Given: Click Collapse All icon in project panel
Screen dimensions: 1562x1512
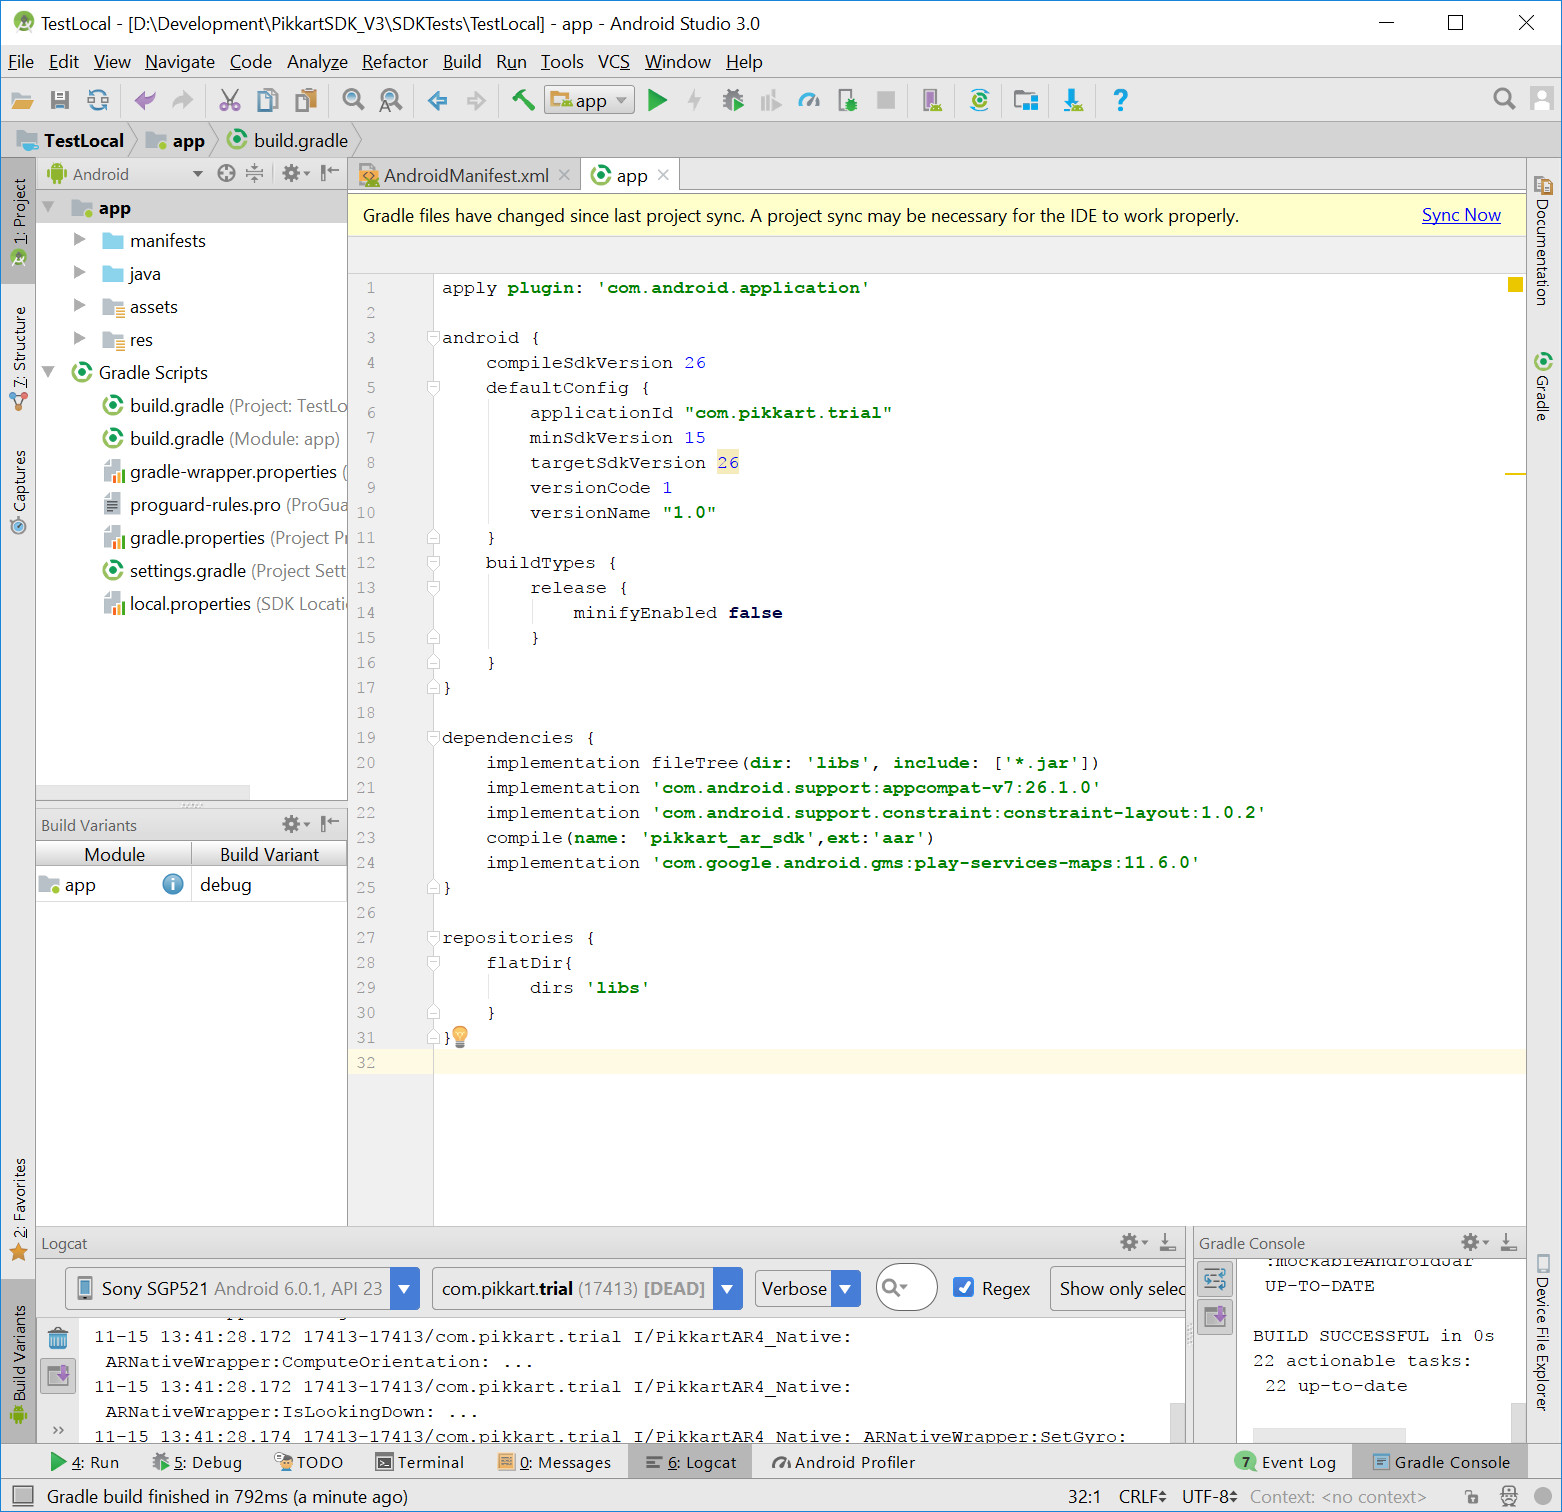Looking at the screenshot, I should 255,174.
